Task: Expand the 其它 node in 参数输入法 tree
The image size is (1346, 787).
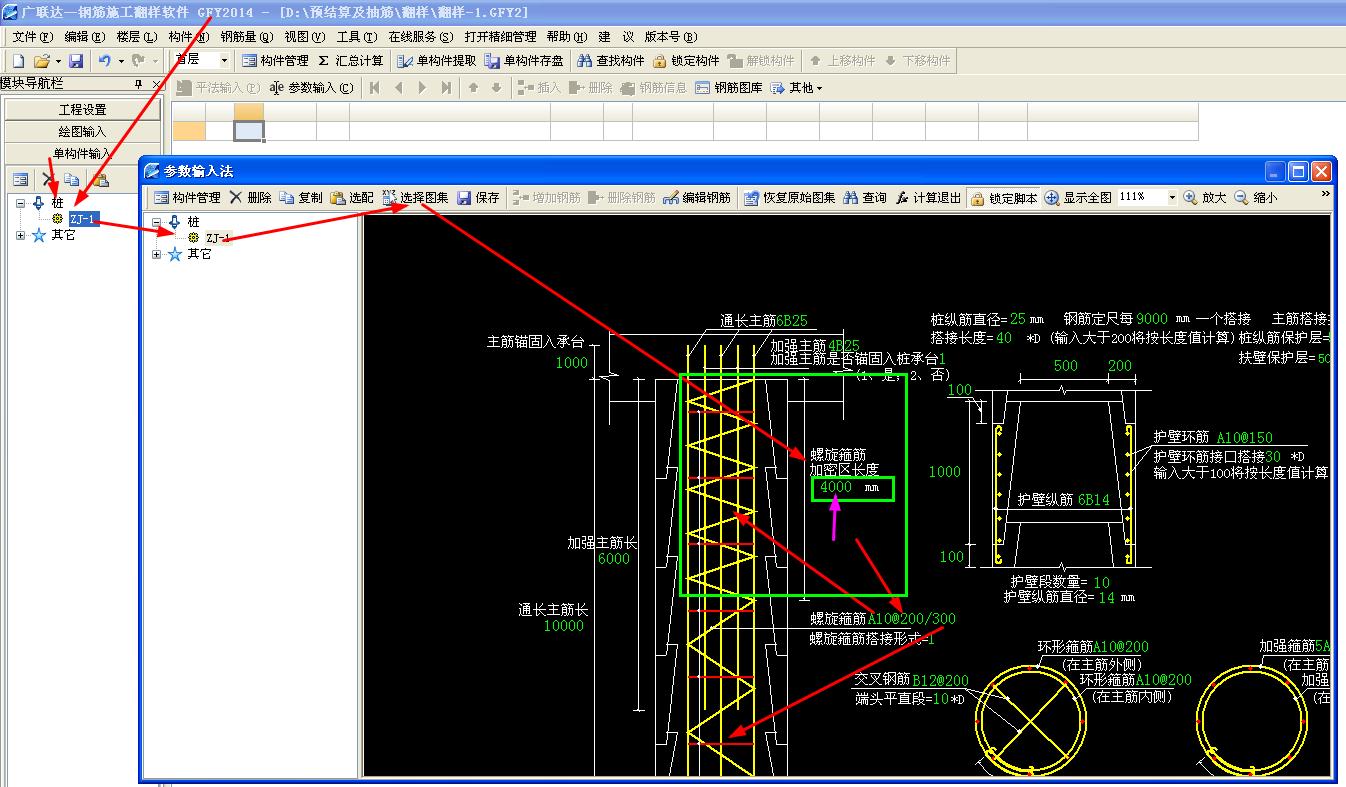Action: (157, 255)
